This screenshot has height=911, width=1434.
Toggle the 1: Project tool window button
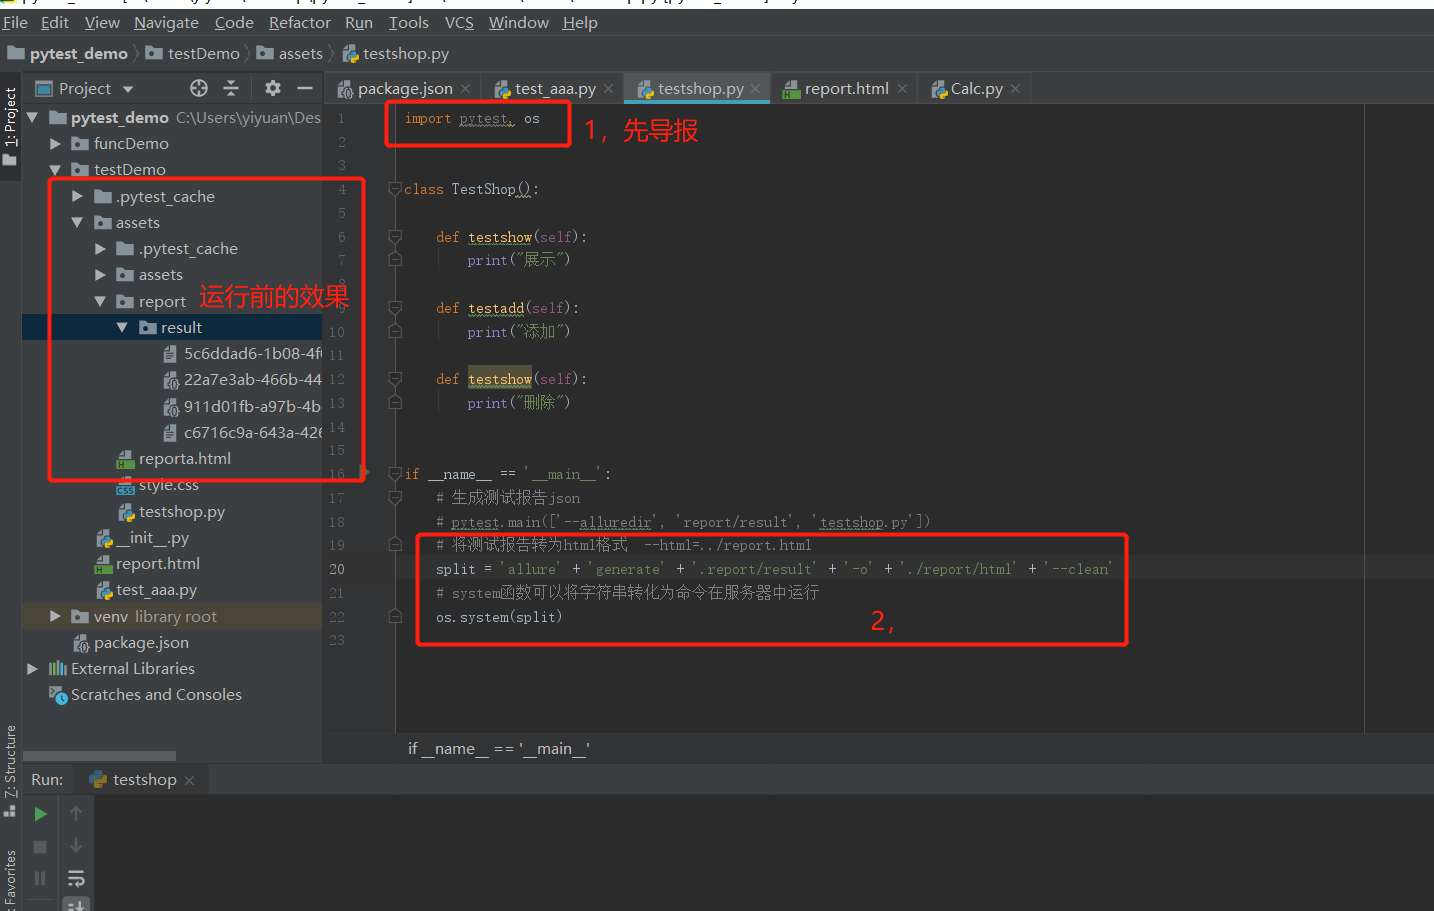(x=10, y=125)
